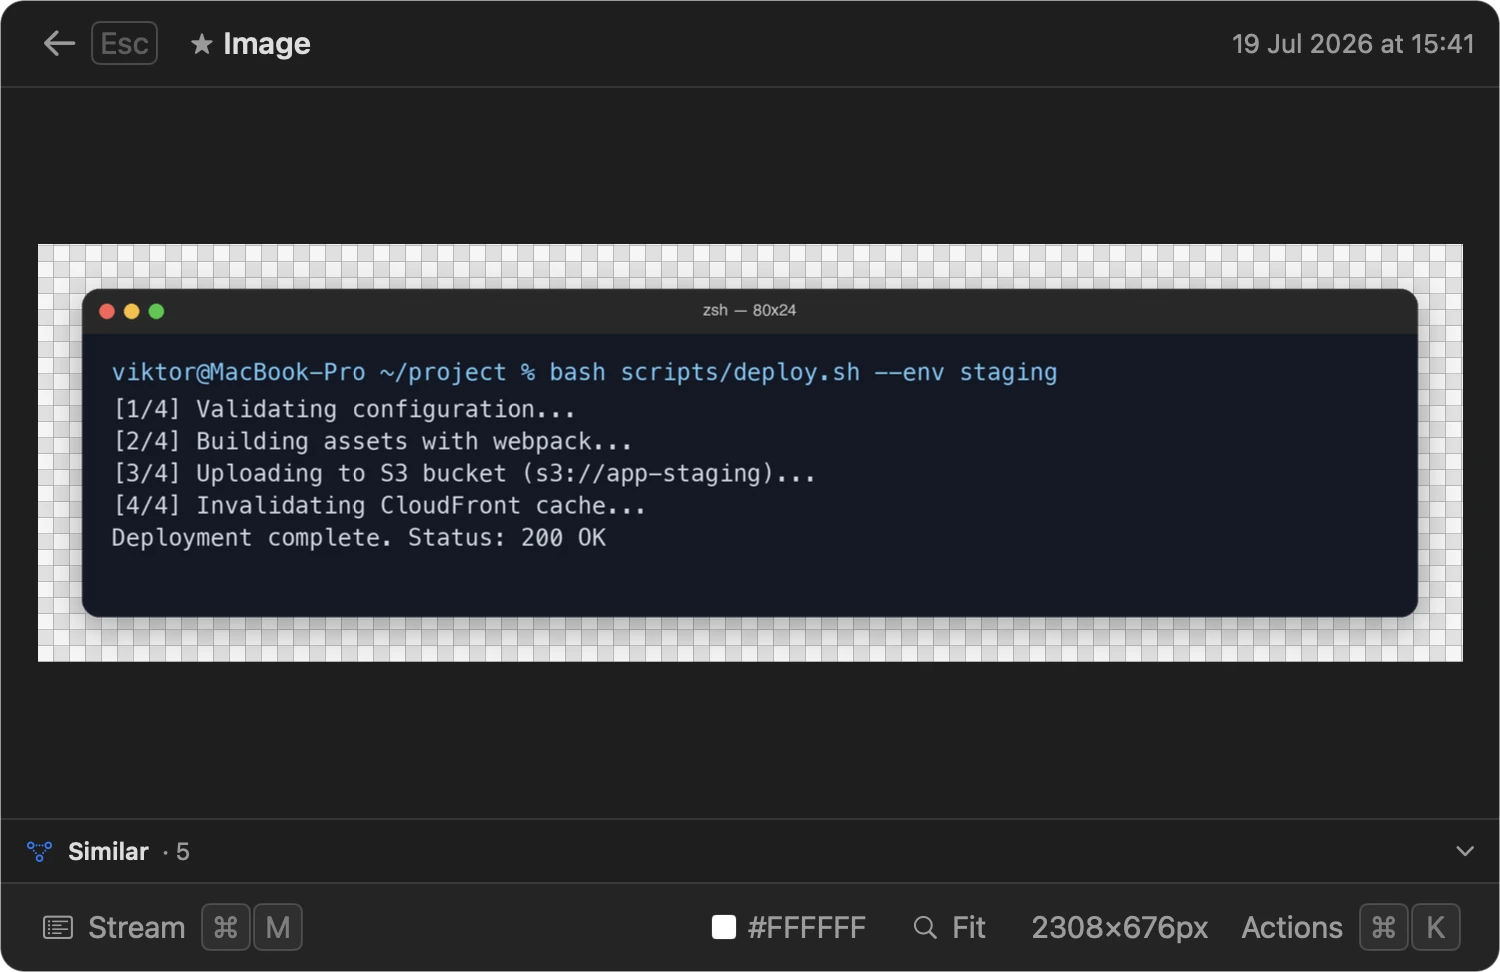Click the Building assets with webpack line

372,441
